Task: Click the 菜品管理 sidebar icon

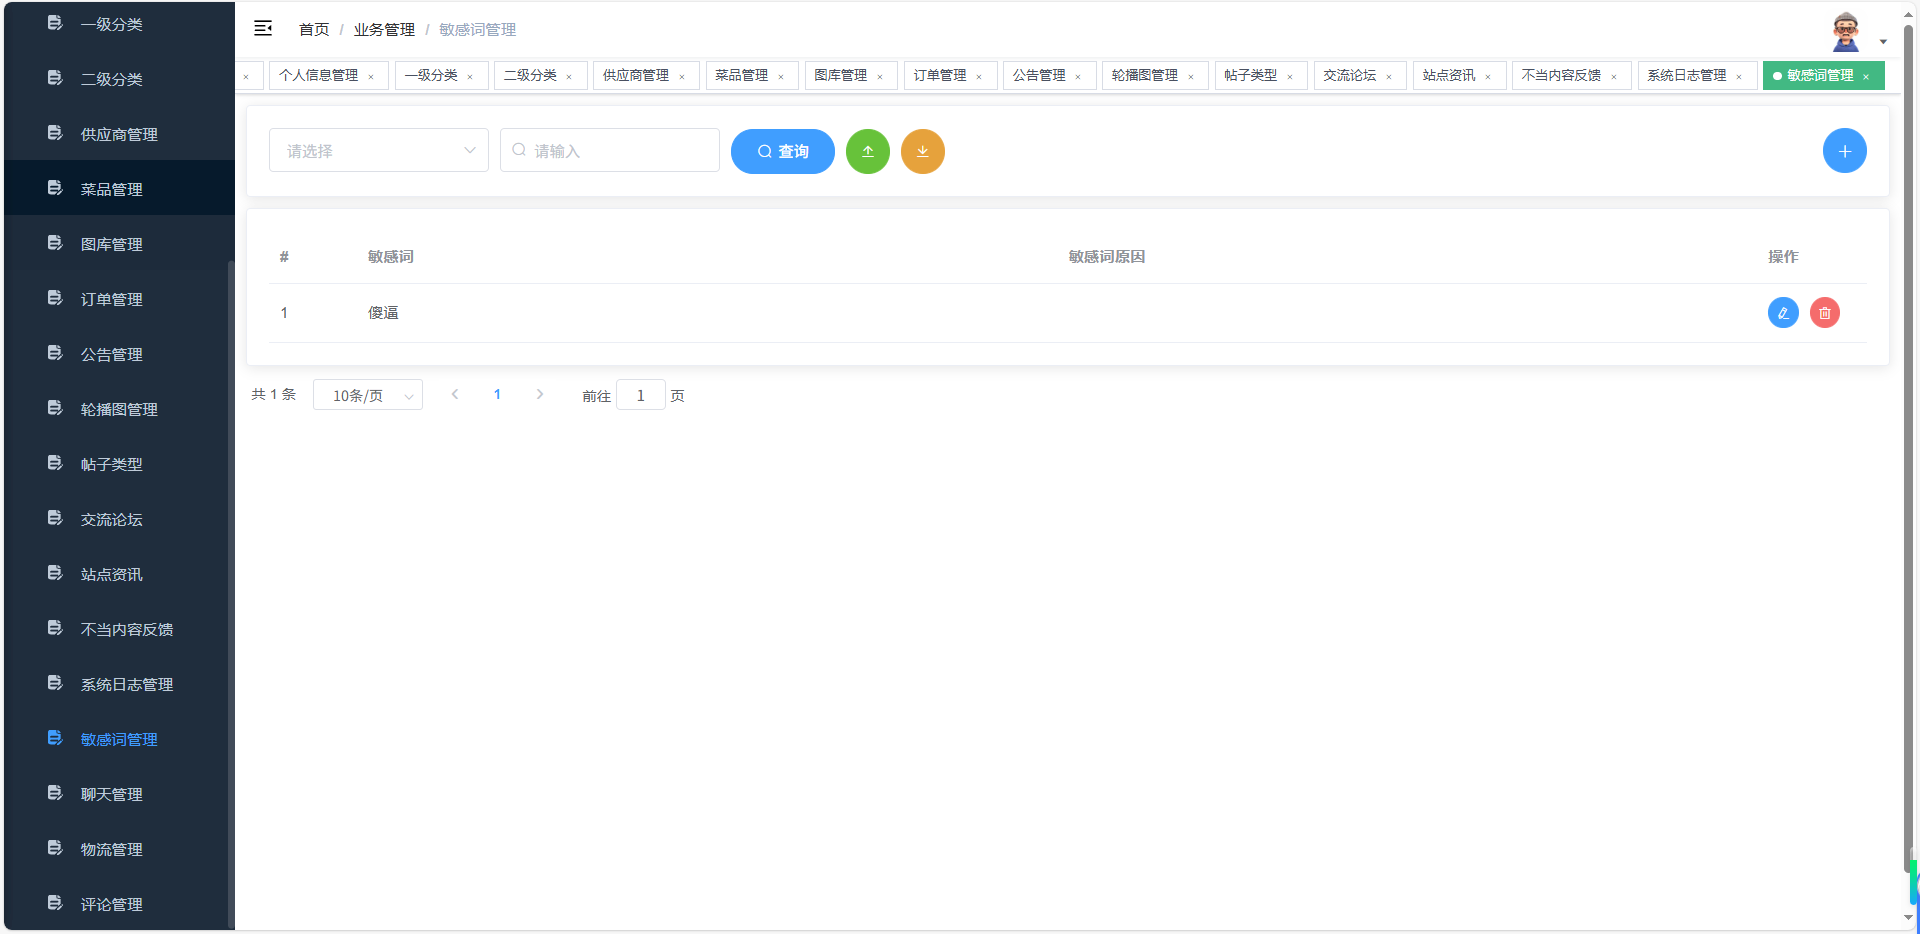Action: pyautogui.click(x=54, y=187)
